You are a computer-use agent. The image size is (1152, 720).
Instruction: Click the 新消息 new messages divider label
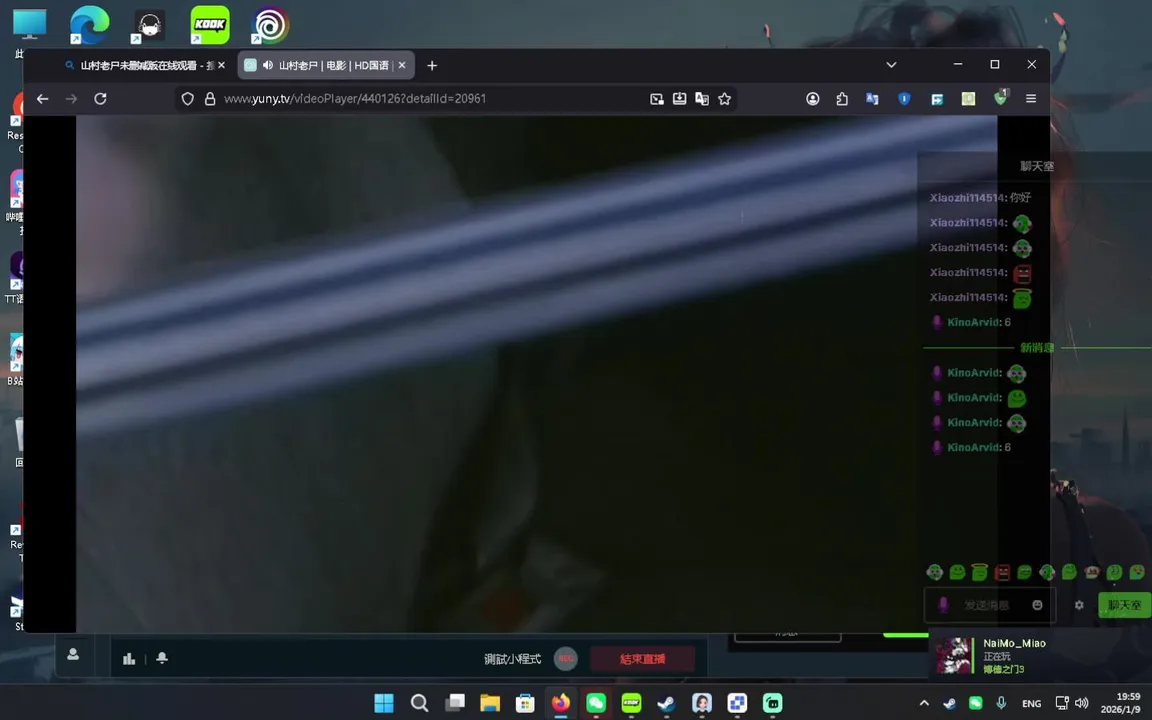(1037, 348)
